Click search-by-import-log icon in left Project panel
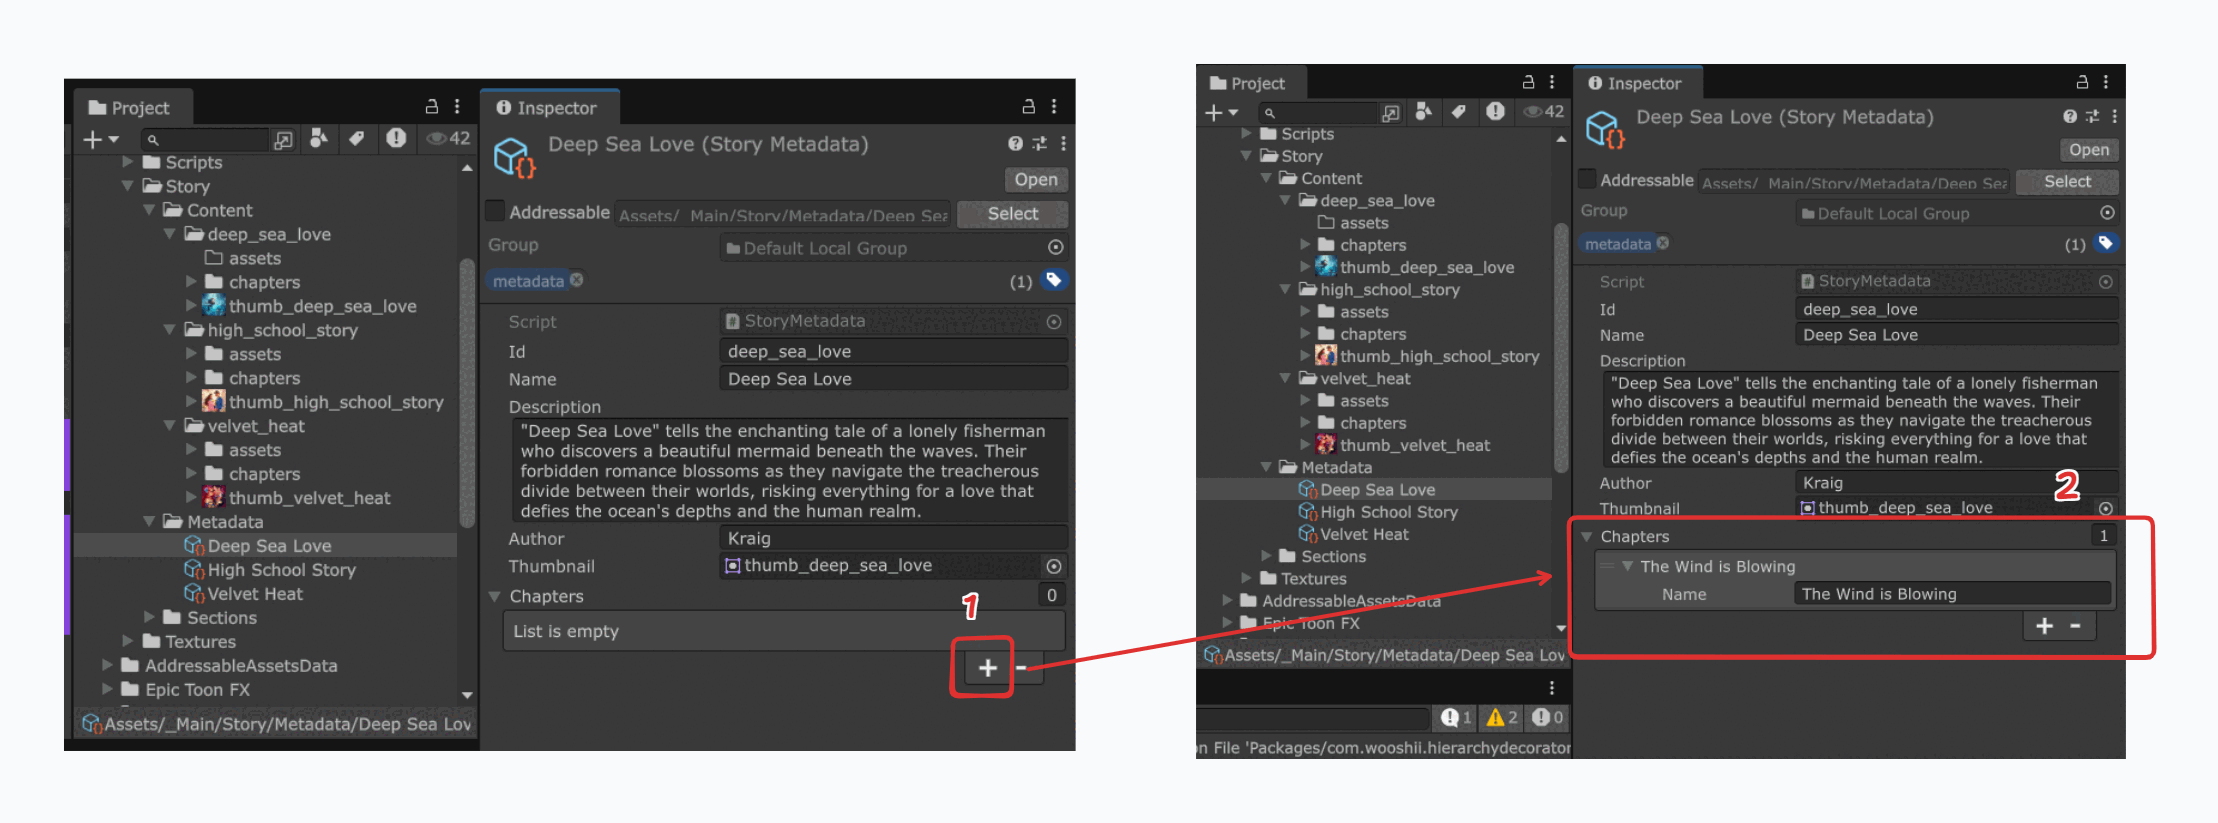This screenshot has height=823, width=2218. [x=396, y=138]
